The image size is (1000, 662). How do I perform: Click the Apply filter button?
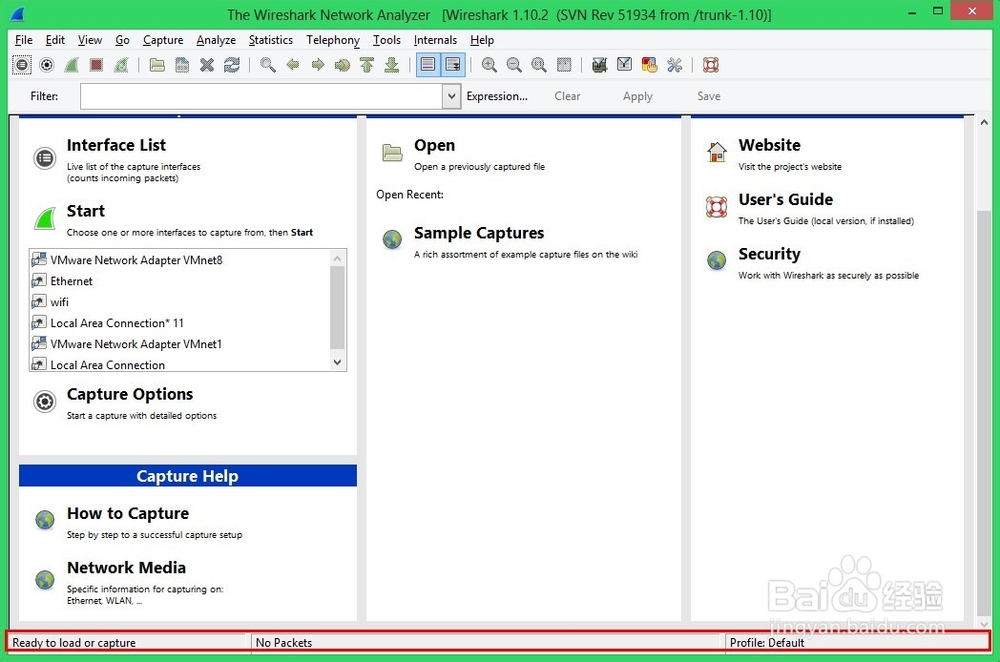click(638, 96)
